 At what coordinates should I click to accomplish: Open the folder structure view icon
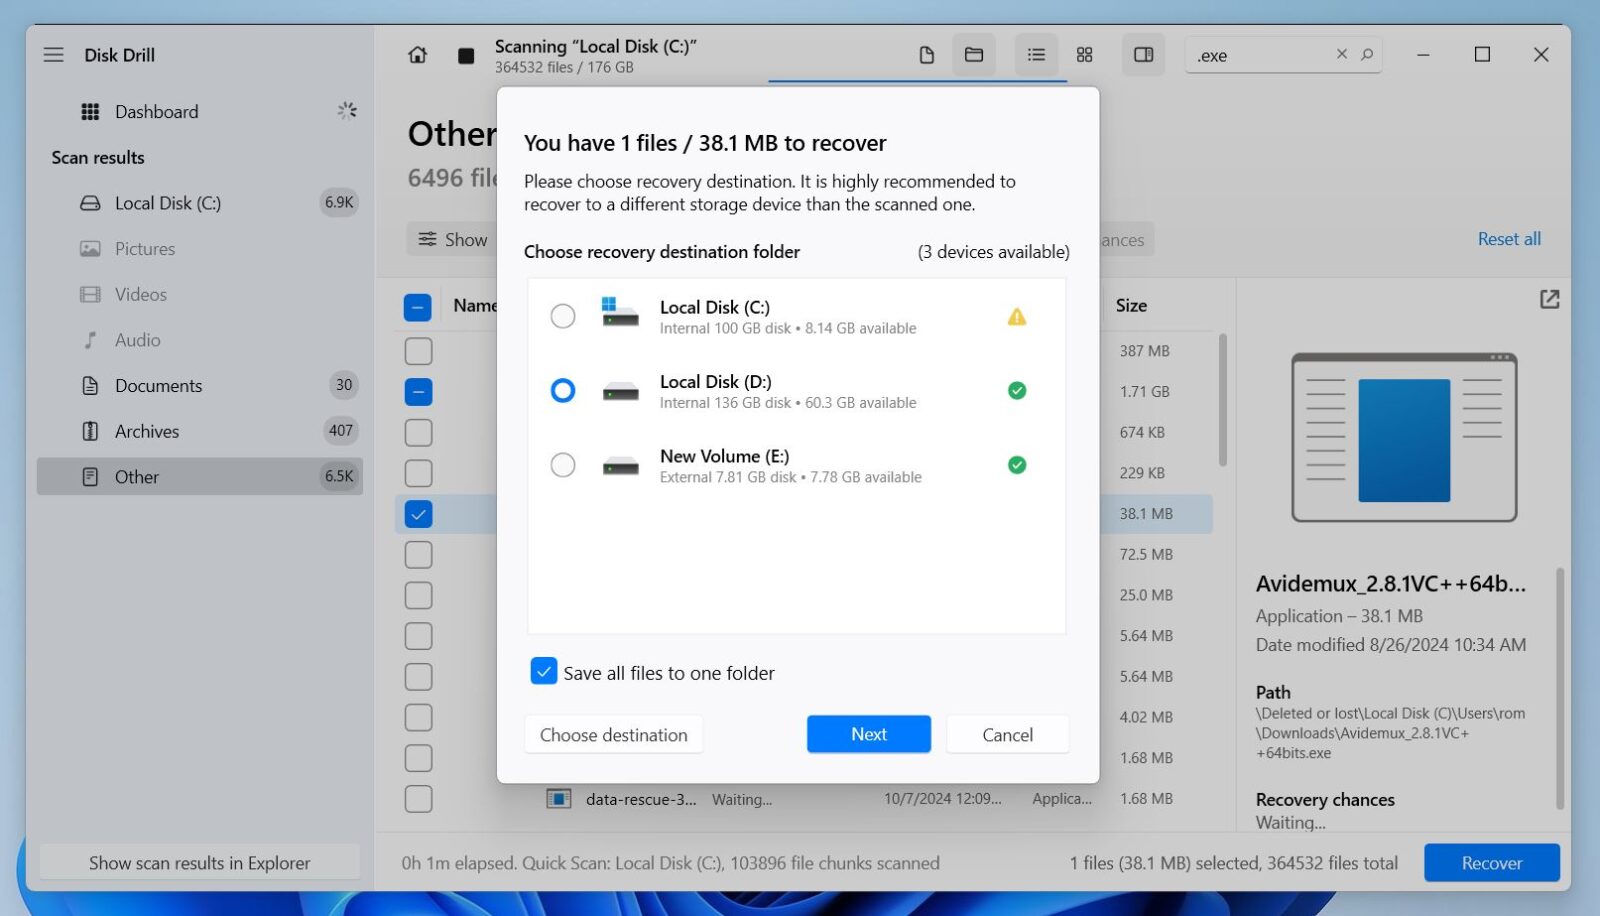975,55
